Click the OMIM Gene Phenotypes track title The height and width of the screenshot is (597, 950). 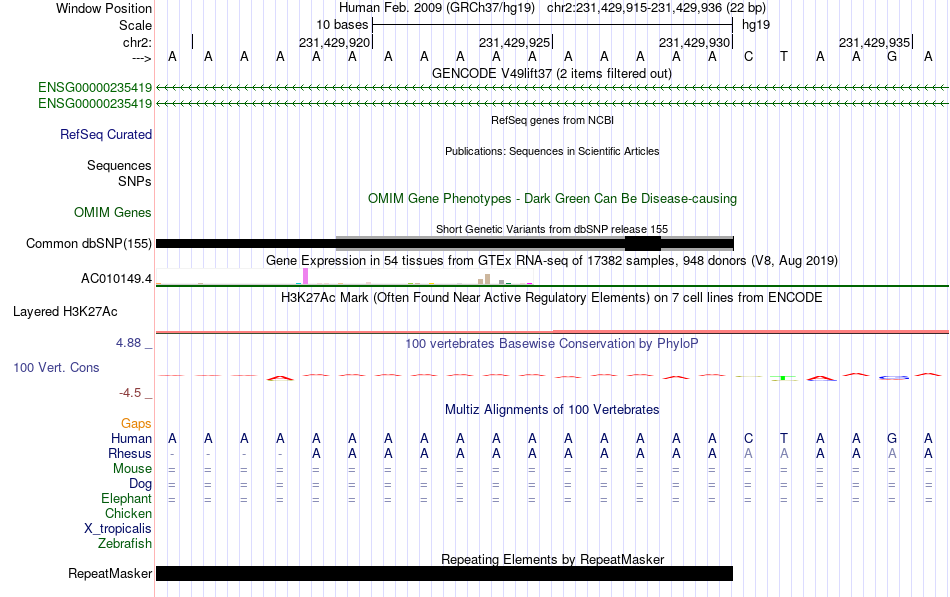pos(552,199)
